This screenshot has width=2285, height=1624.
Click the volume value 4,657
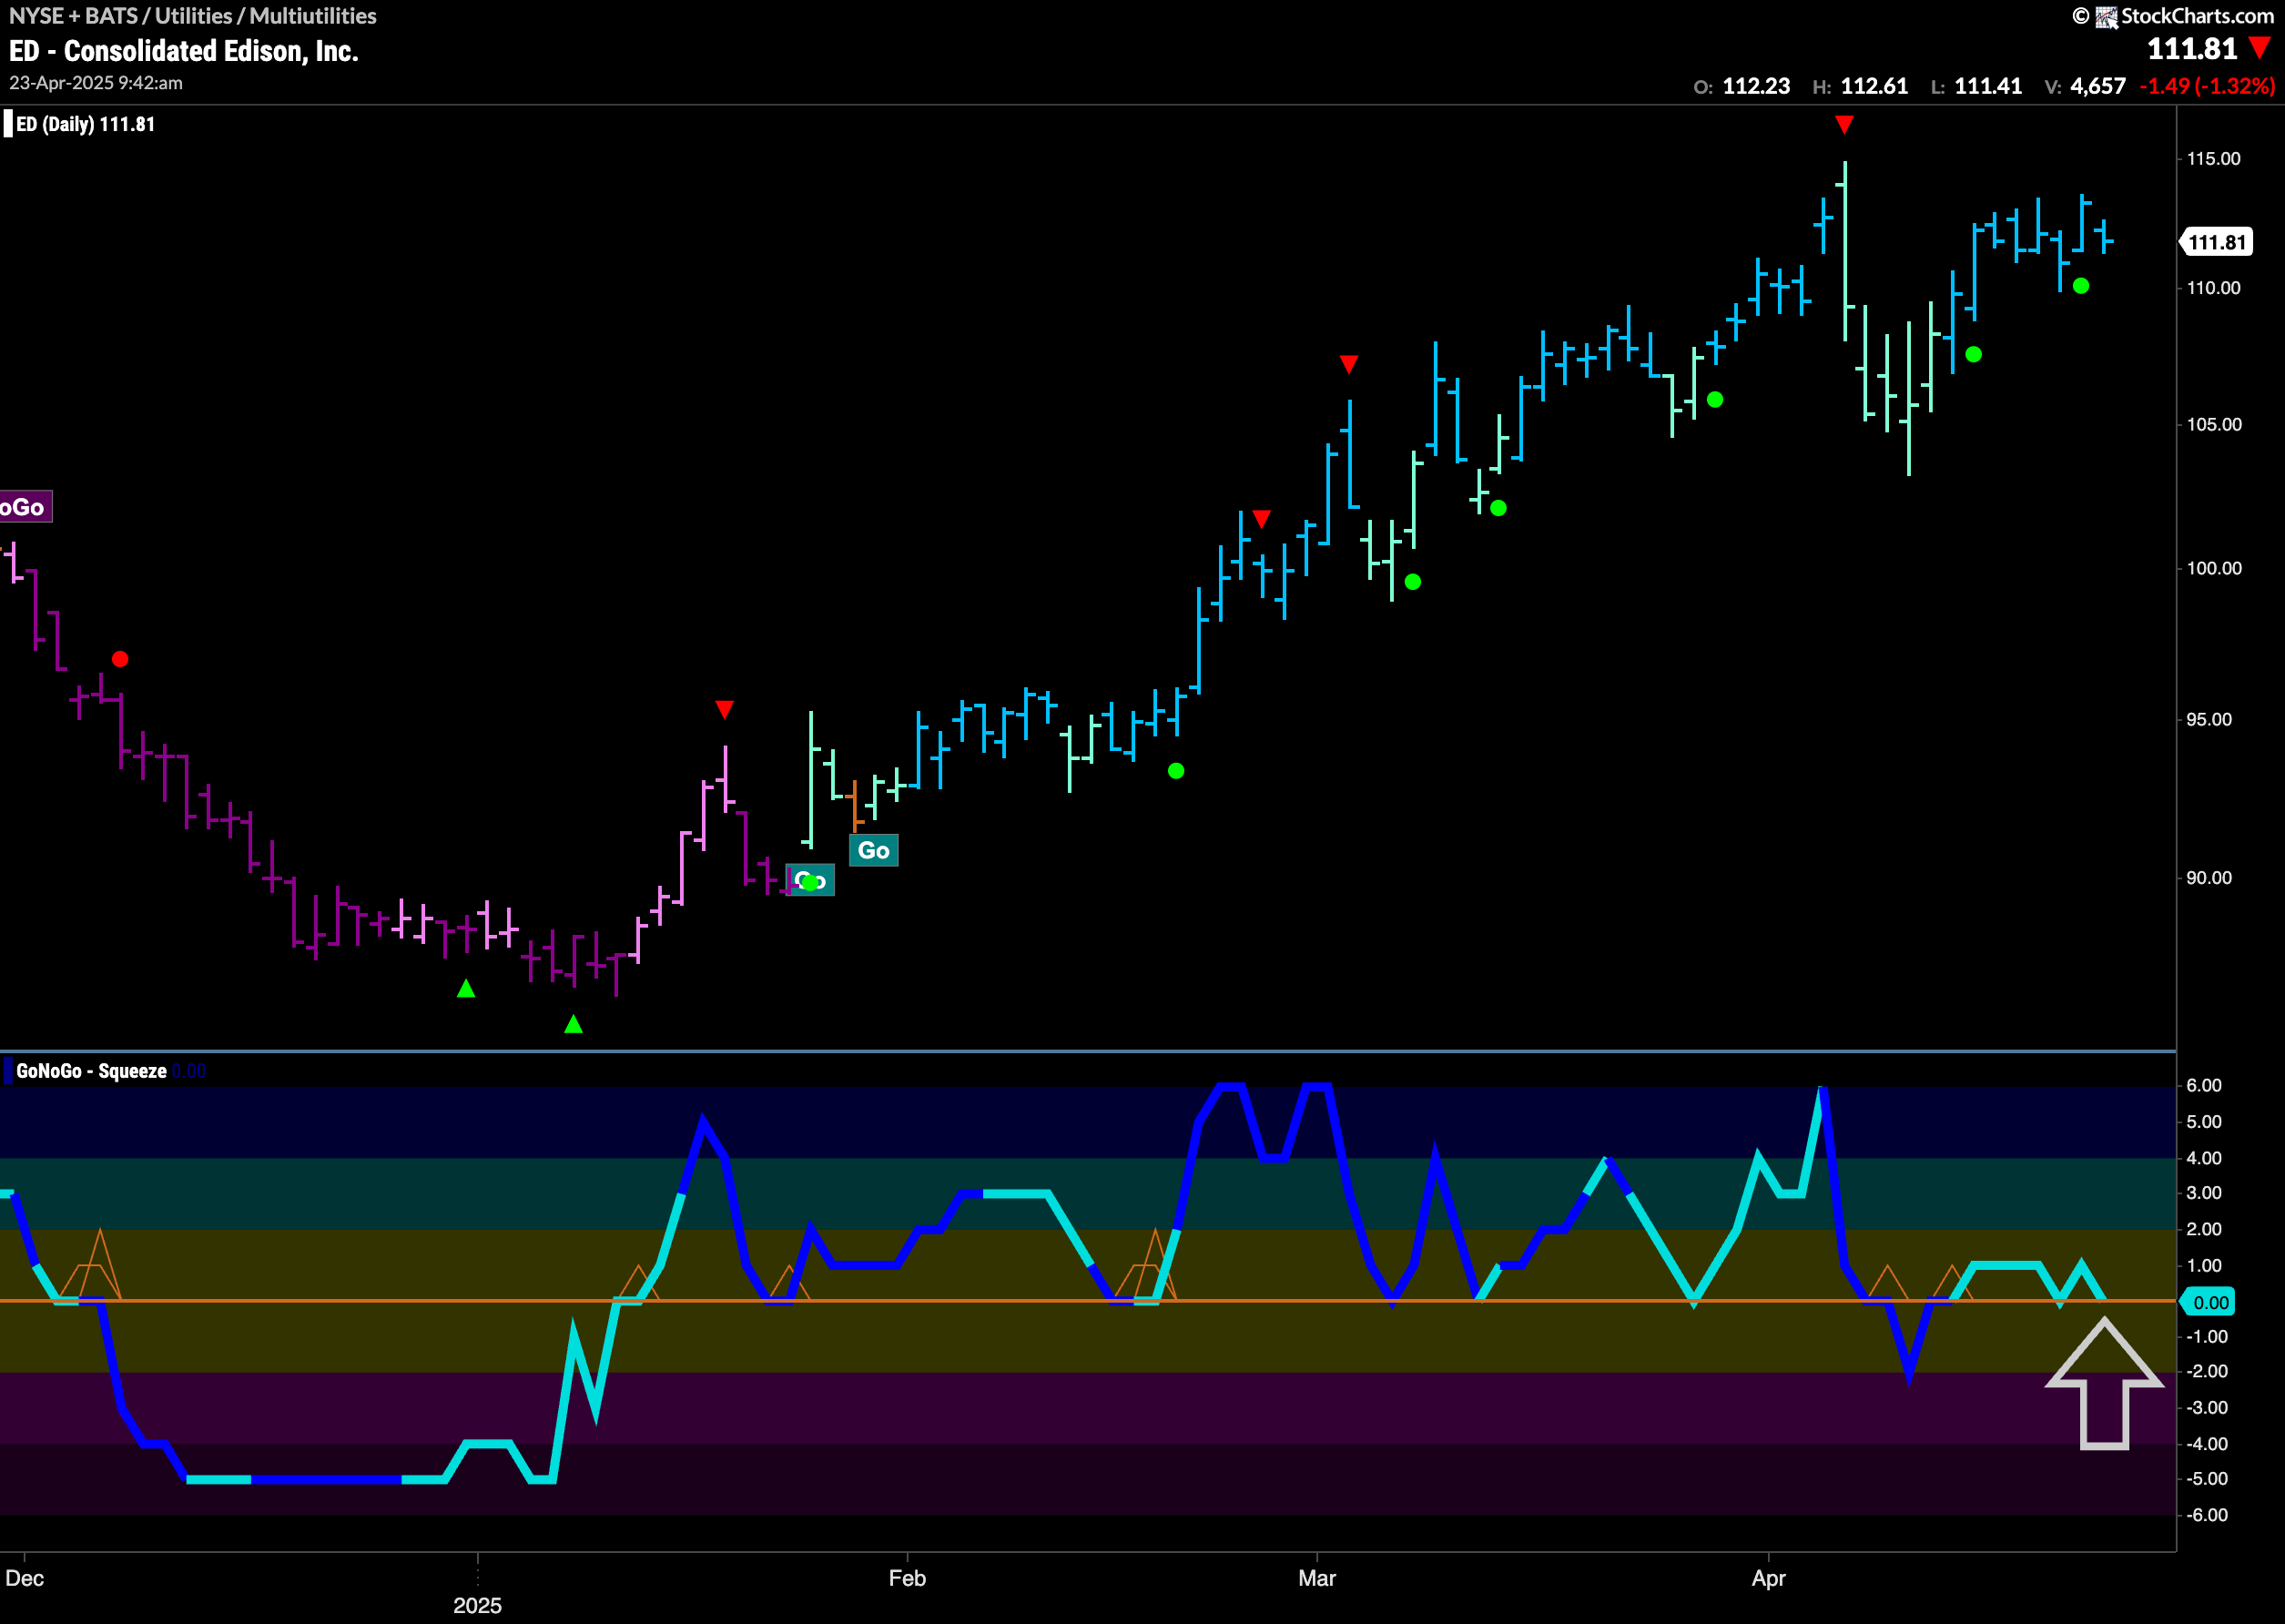tap(2098, 86)
